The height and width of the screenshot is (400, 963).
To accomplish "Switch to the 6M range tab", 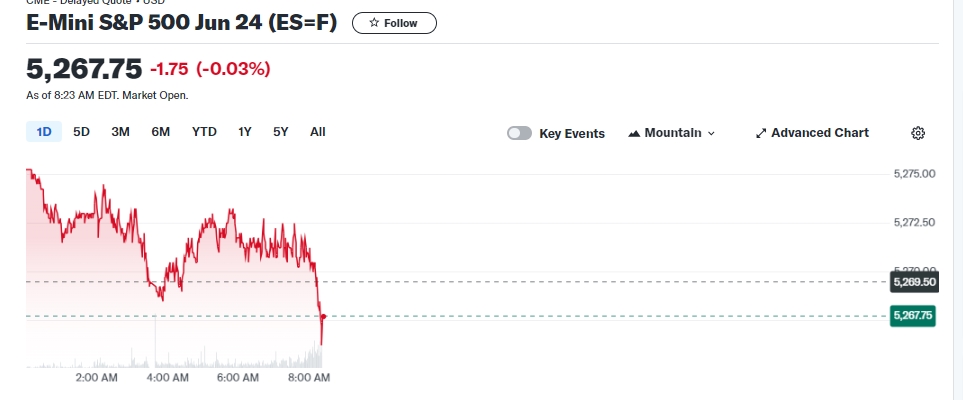I will (160, 132).
